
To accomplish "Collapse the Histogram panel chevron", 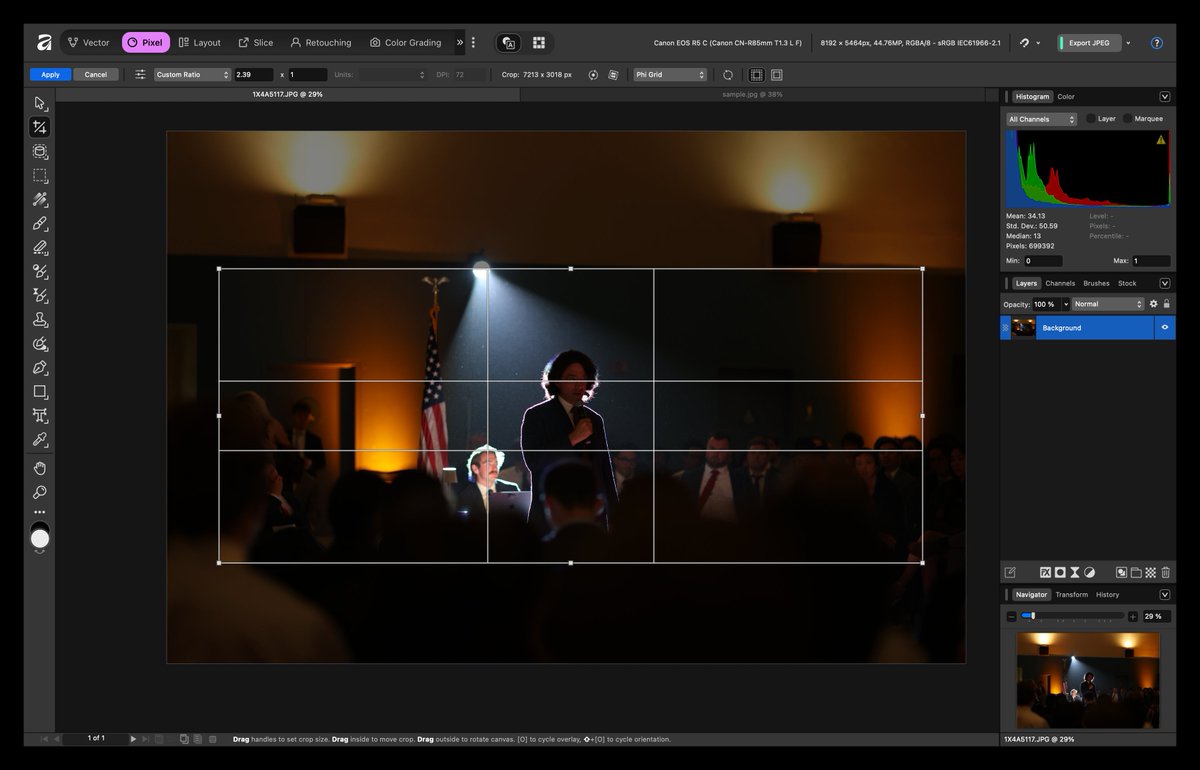I will pyautogui.click(x=1165, y=97).
